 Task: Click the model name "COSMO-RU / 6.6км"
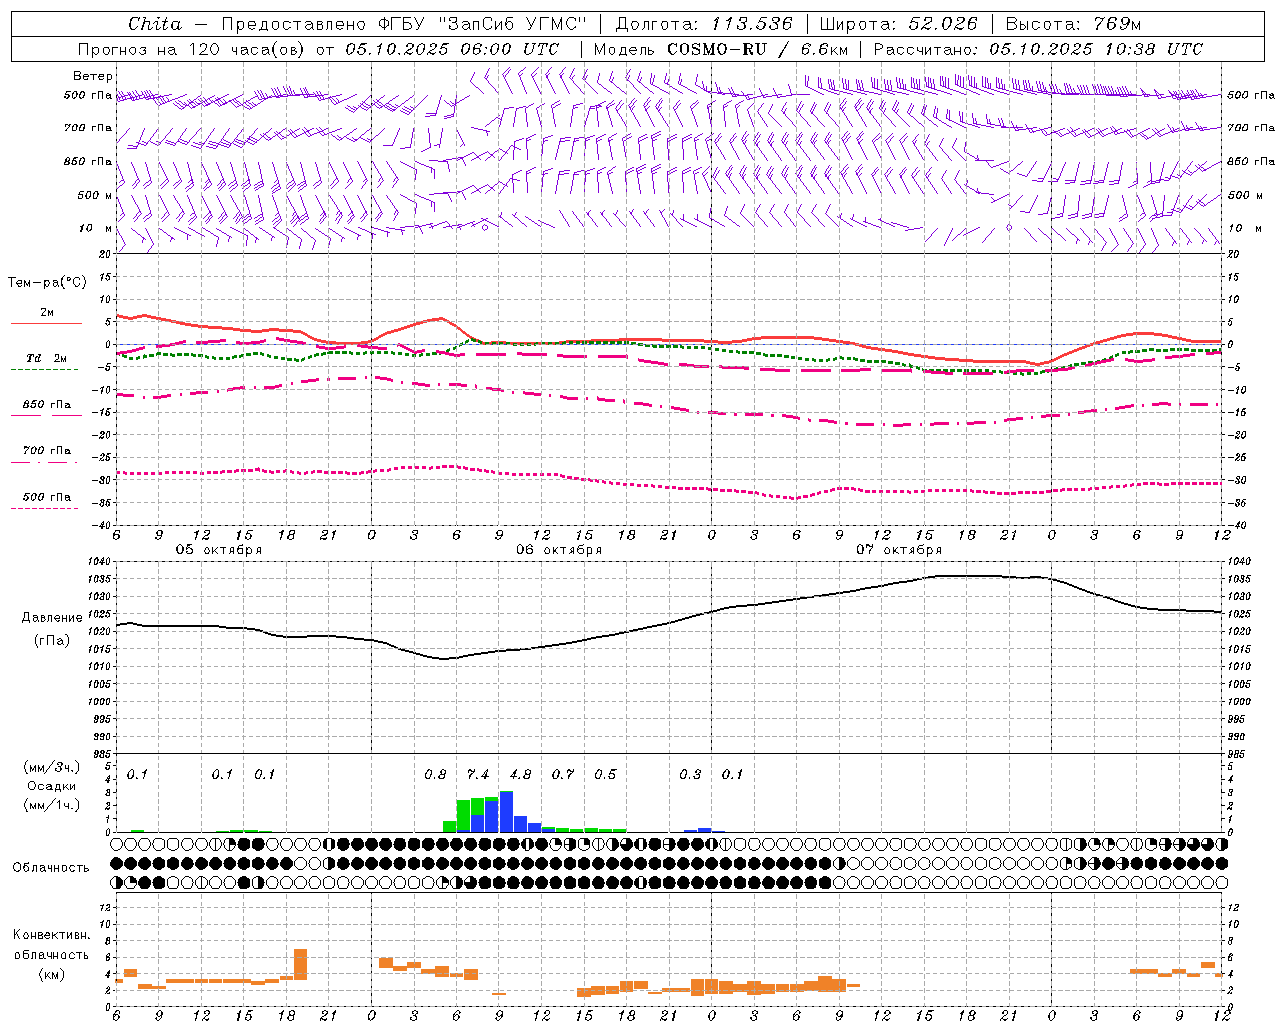point(758,49)
